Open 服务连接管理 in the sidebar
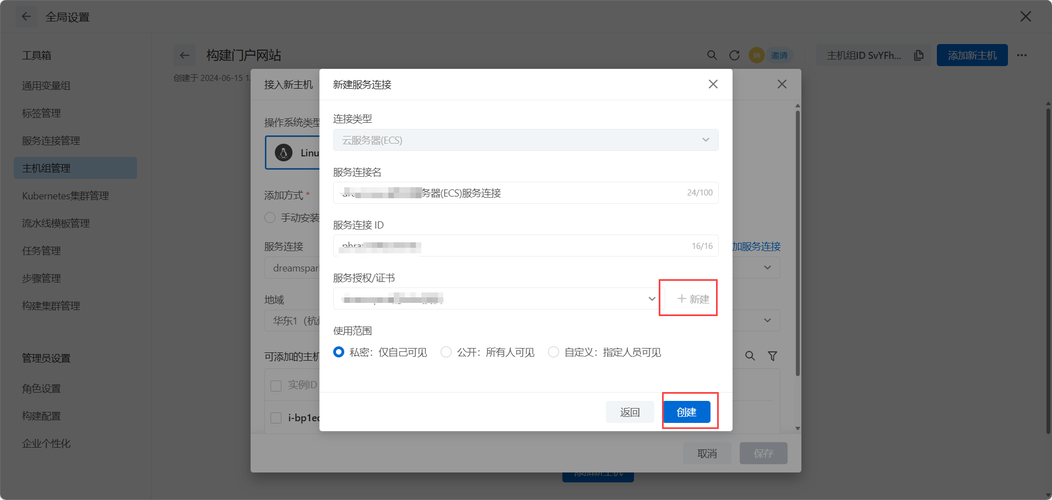 51,140
